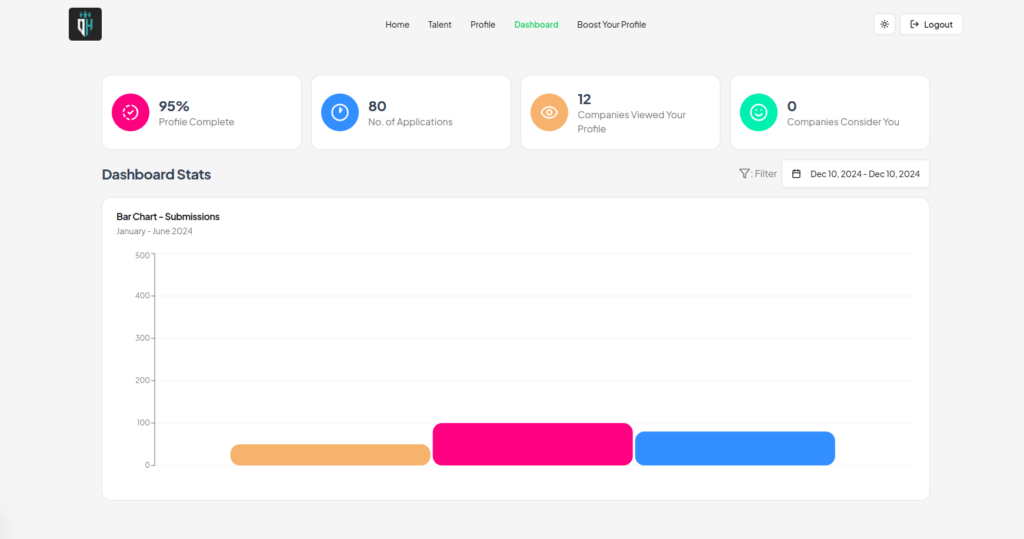
Task: Click calendar icon in date range picker
Action: pos(797,174)
